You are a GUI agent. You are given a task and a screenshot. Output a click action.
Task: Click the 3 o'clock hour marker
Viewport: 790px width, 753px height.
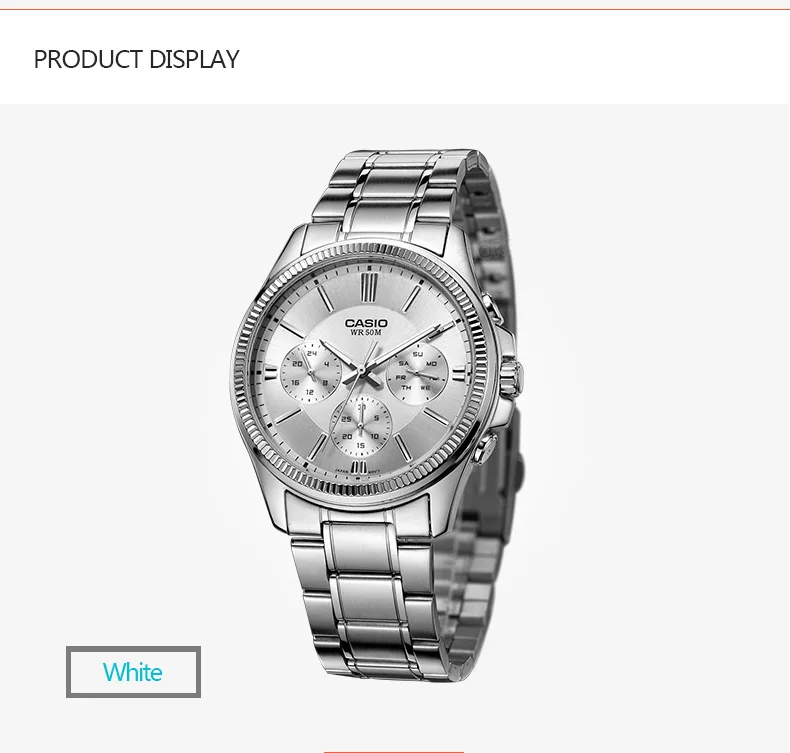coord(461,374)
